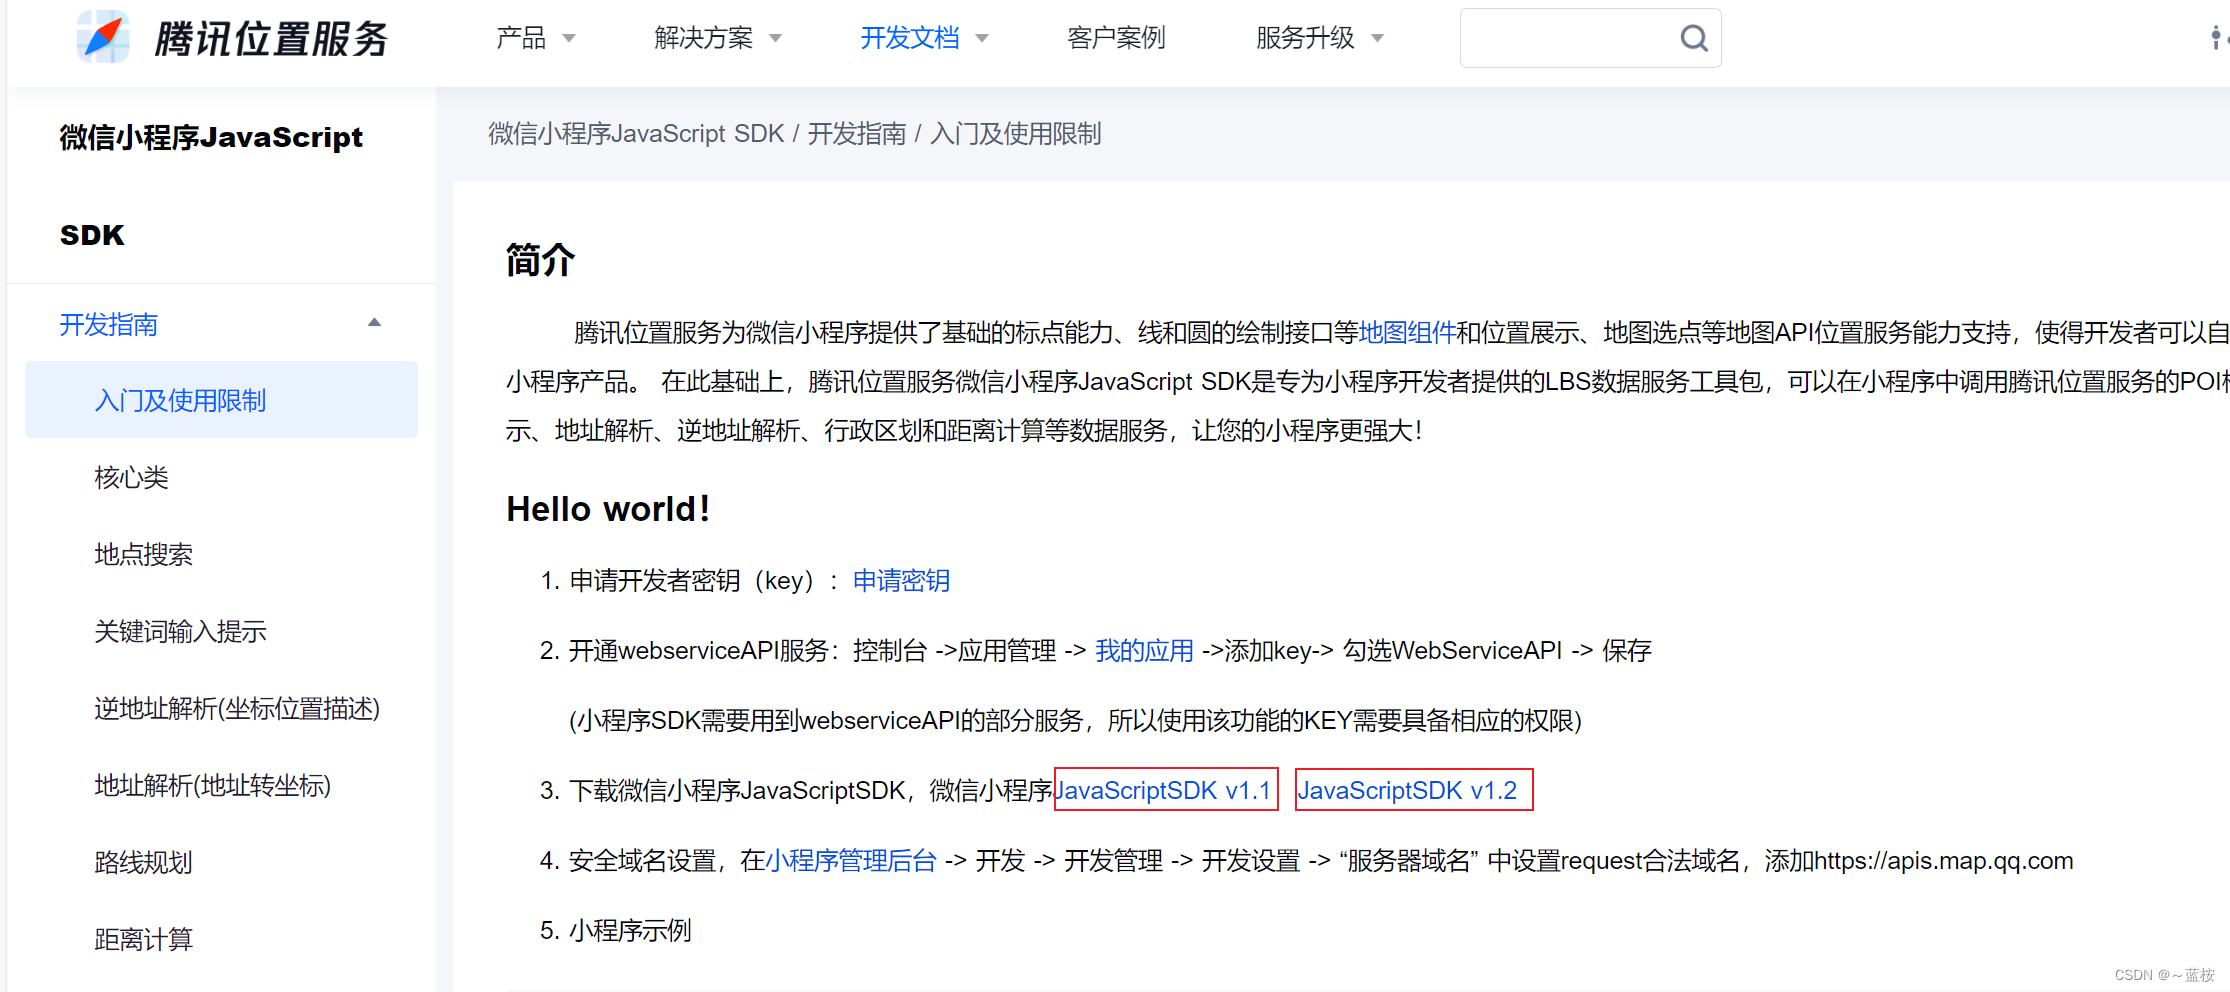
Task: Click the 地图组件 link
Action: pyautogui.click(x=1406, y=332)
